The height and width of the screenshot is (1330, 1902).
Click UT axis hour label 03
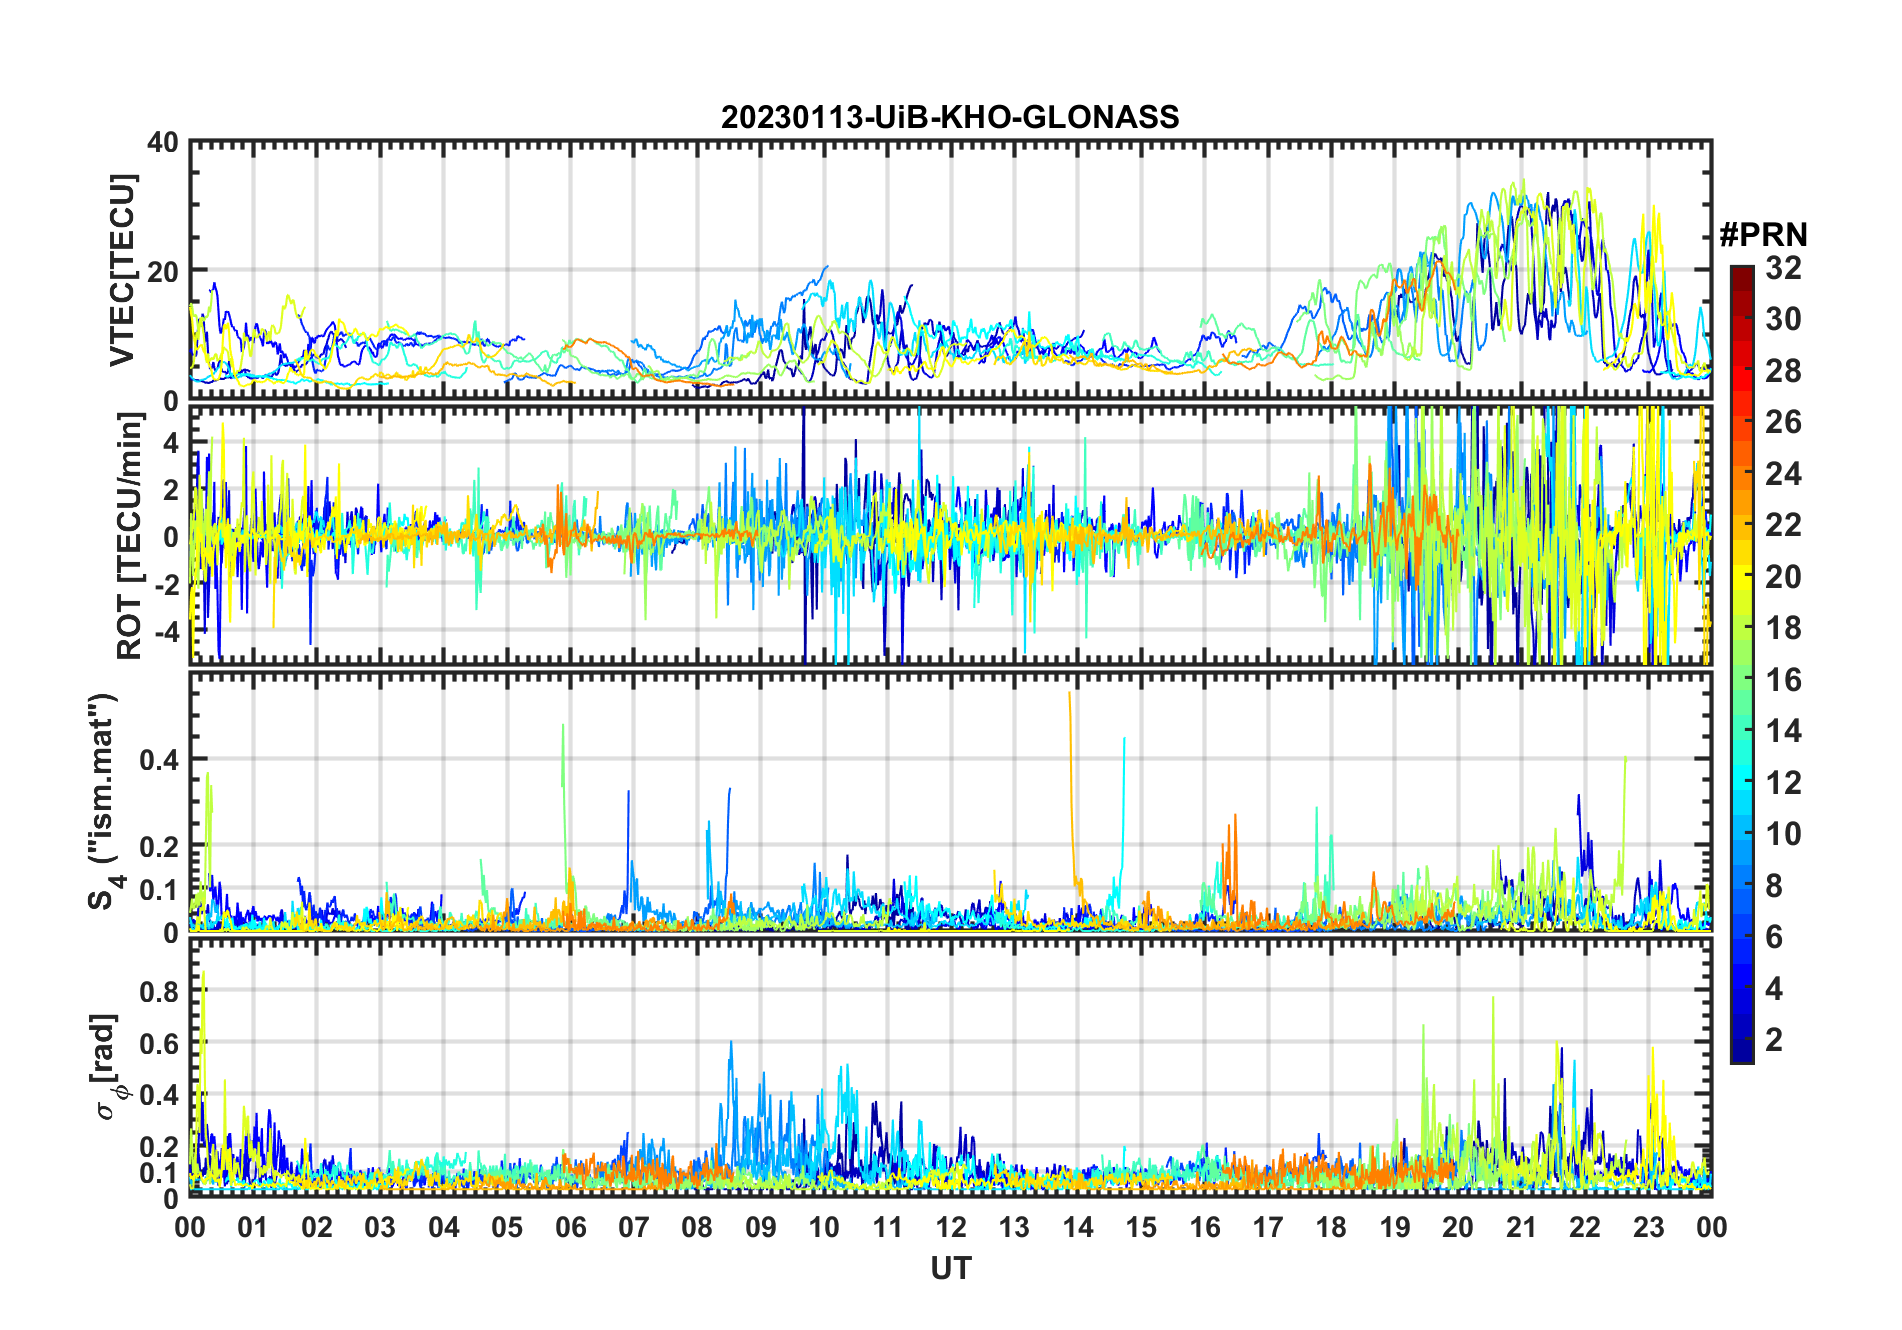point(380,1227)
